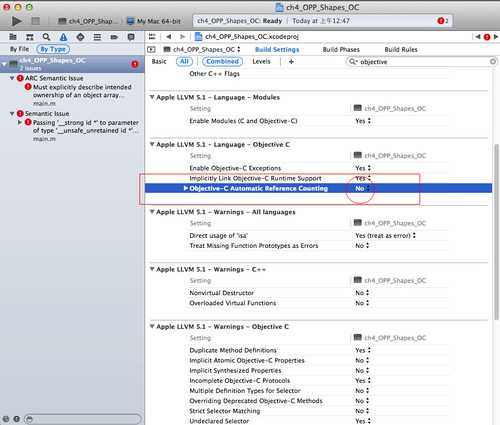Open the Build Rules tab
The image size is (500, 425).
coord(401,49)
